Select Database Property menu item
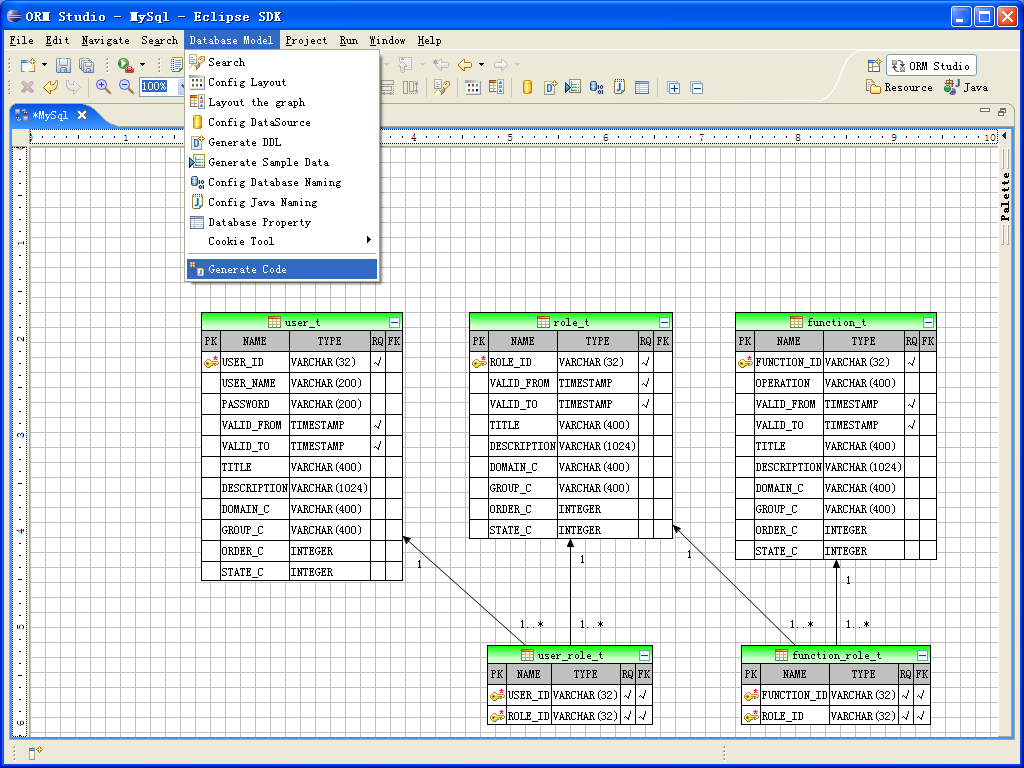The height and width of the screenshot is (768, 1024). 281,223
